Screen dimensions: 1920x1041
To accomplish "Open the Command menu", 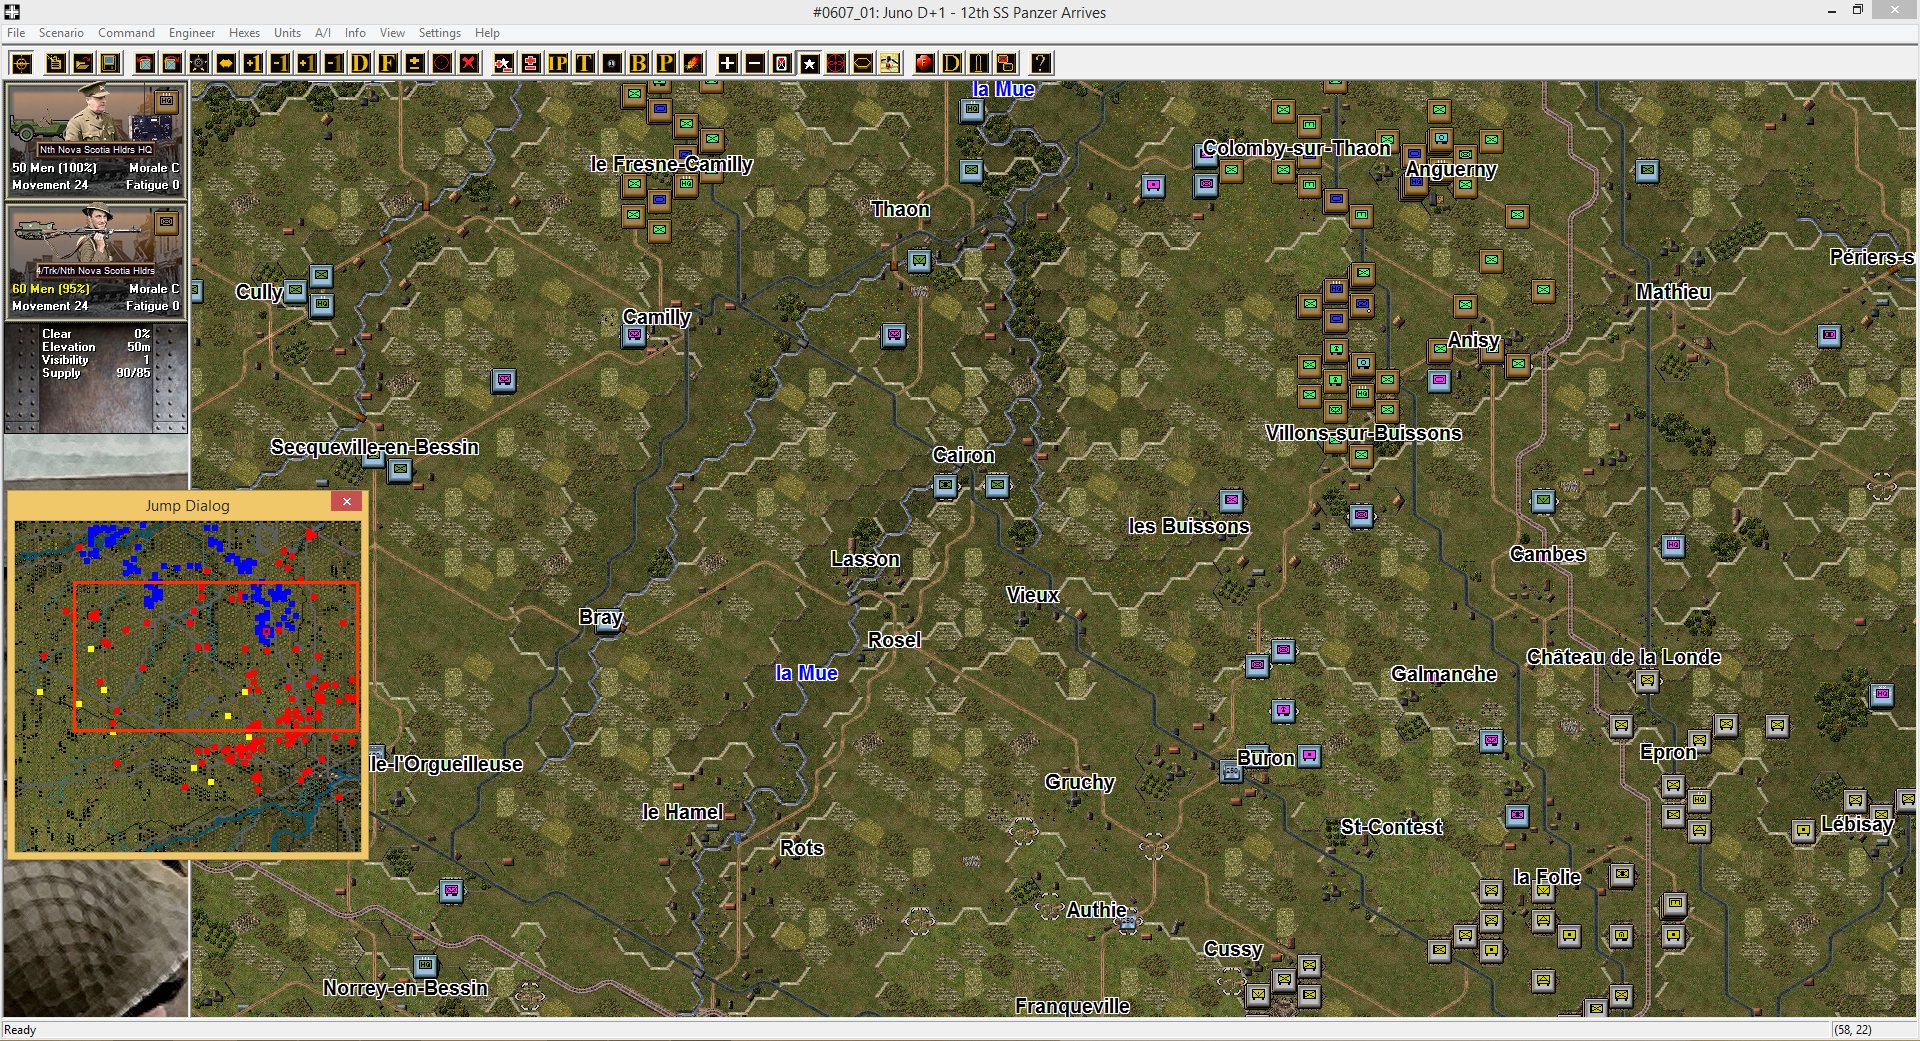I will [126, 33].
